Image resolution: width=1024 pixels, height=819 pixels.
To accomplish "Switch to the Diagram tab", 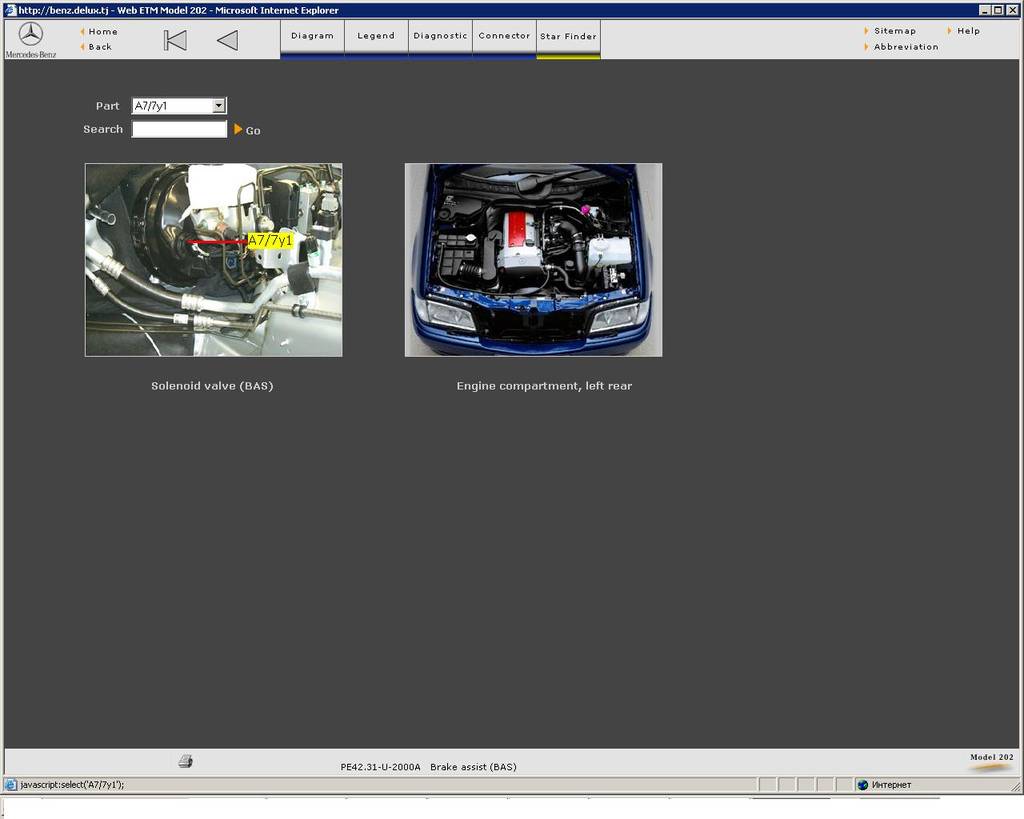I will click(312, 37).
